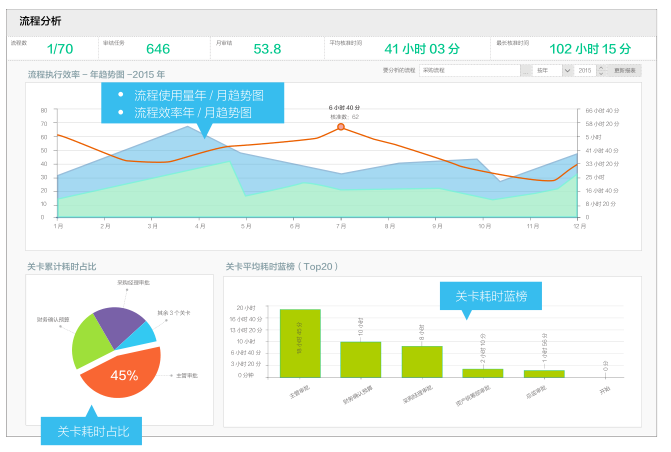Click the 更新报表 refresh report button

point(625,71)
